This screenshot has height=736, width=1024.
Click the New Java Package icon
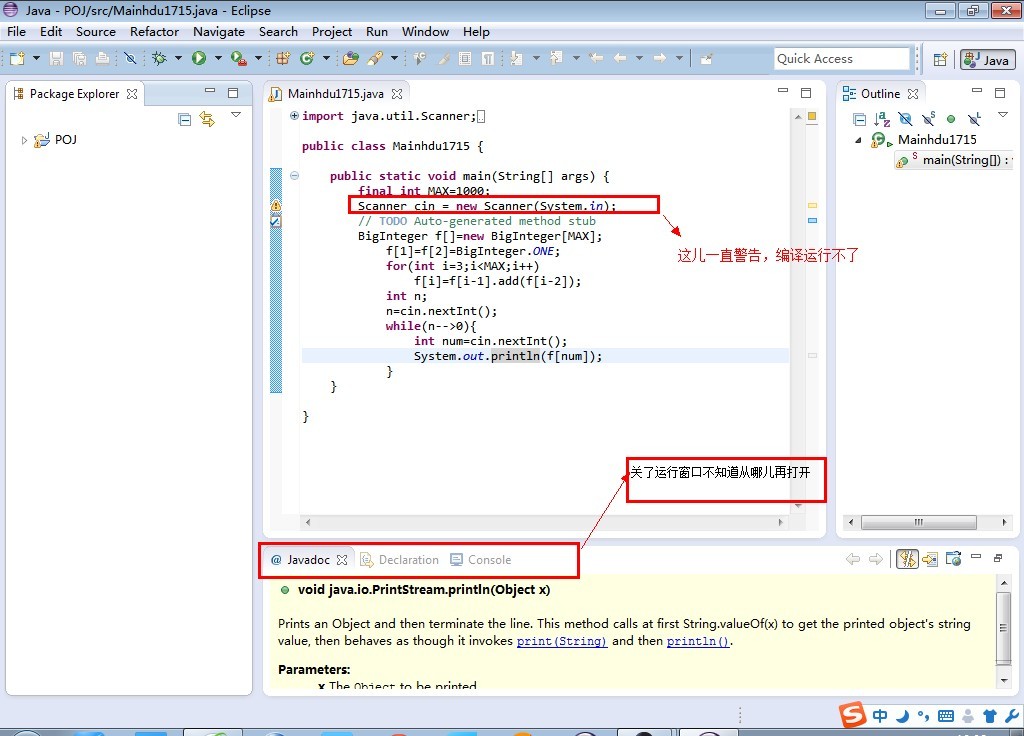coord(283,59)
